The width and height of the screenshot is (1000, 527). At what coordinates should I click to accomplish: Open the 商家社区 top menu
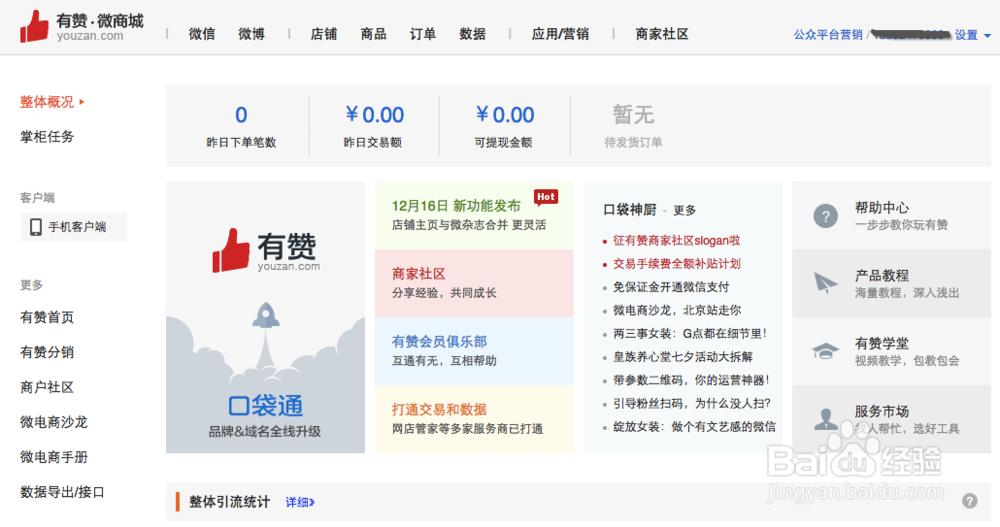(662, 34)
